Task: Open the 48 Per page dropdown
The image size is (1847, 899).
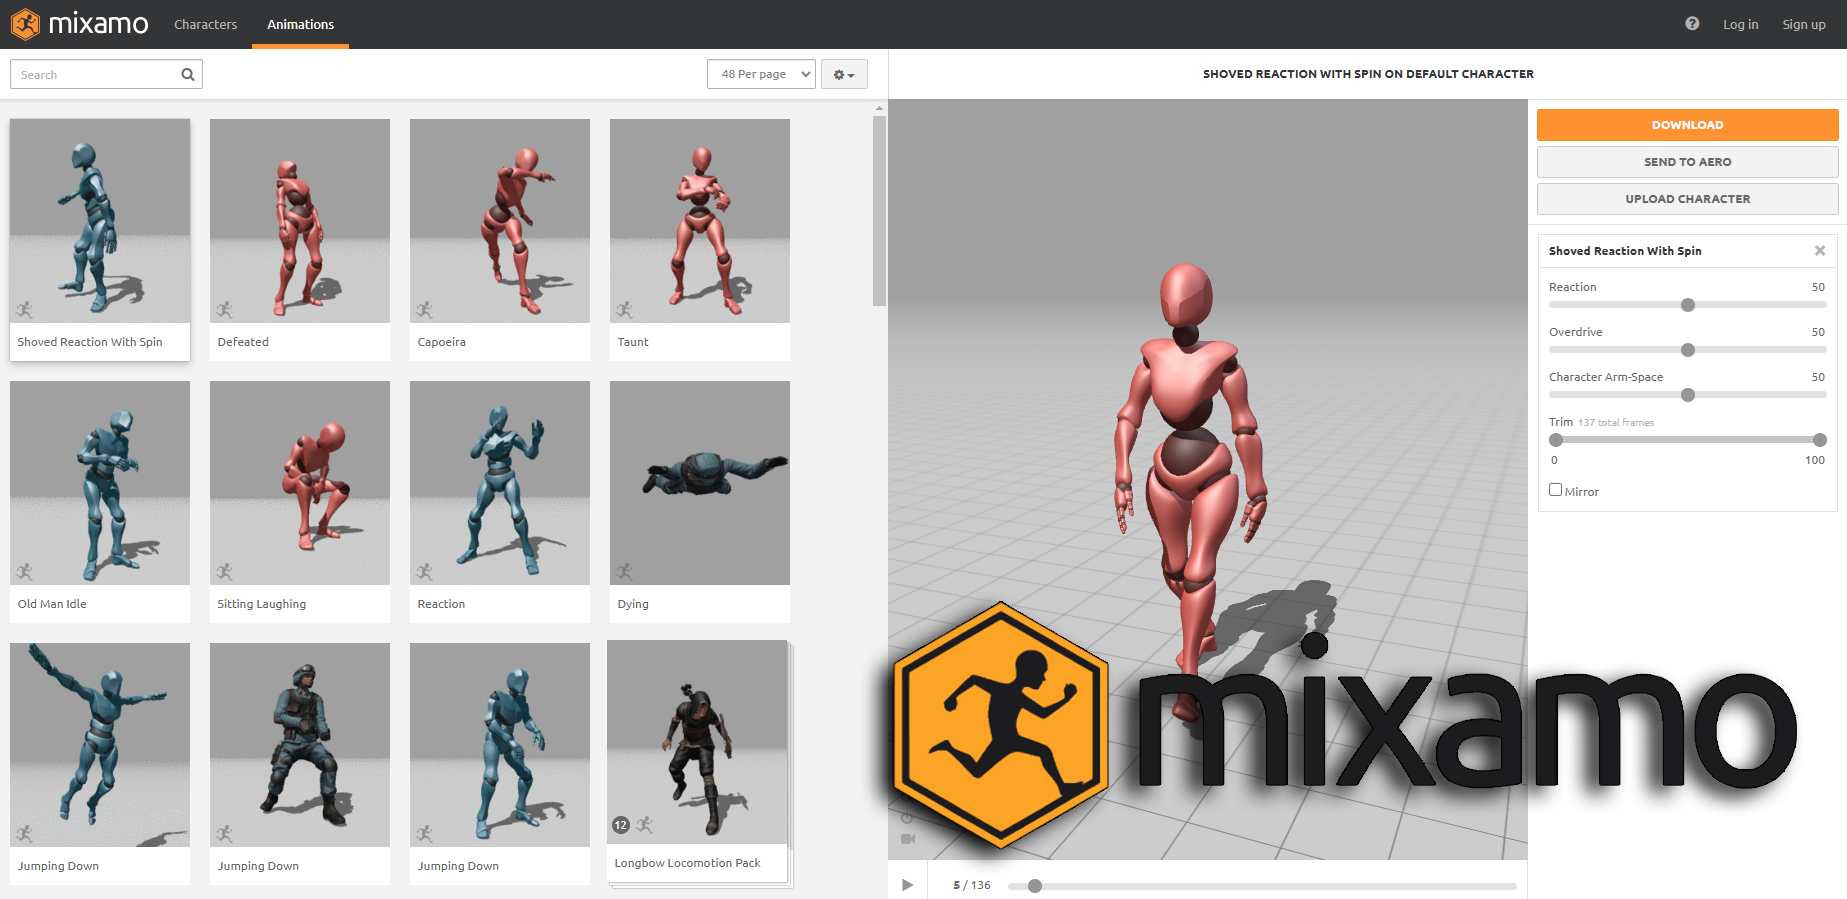Action: click(x=761, y=74)
